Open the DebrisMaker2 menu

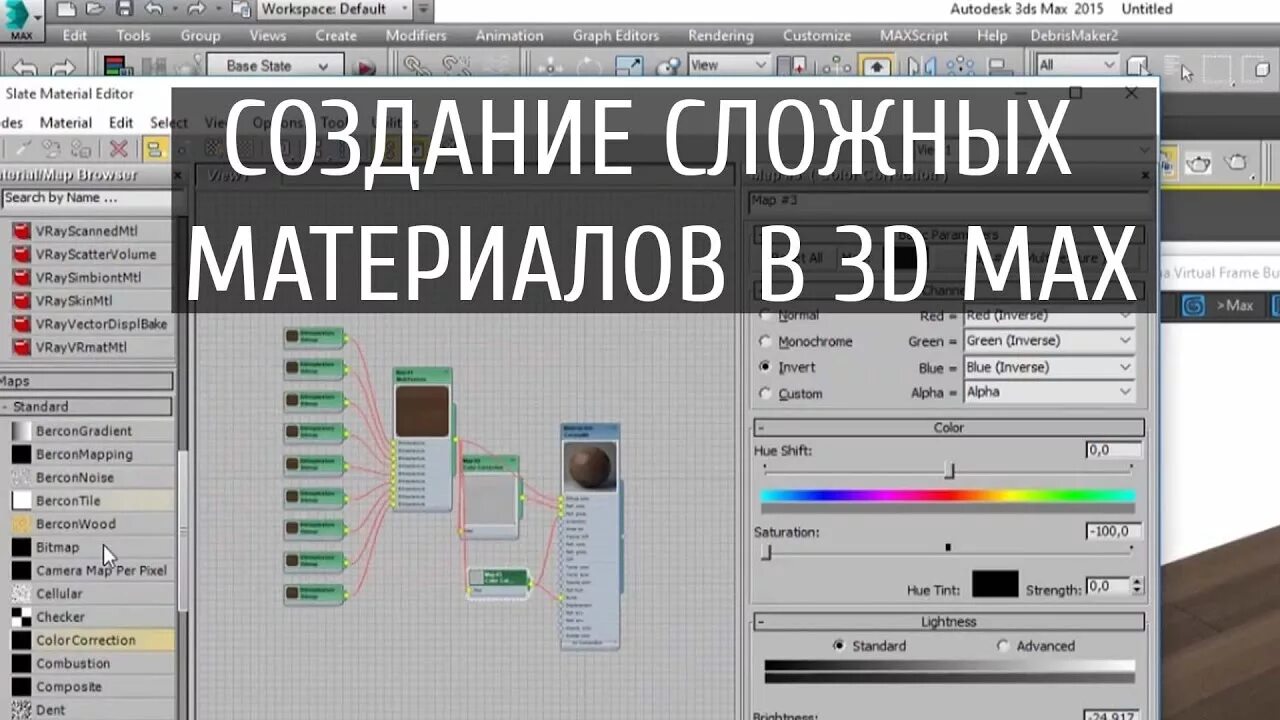1074,35
